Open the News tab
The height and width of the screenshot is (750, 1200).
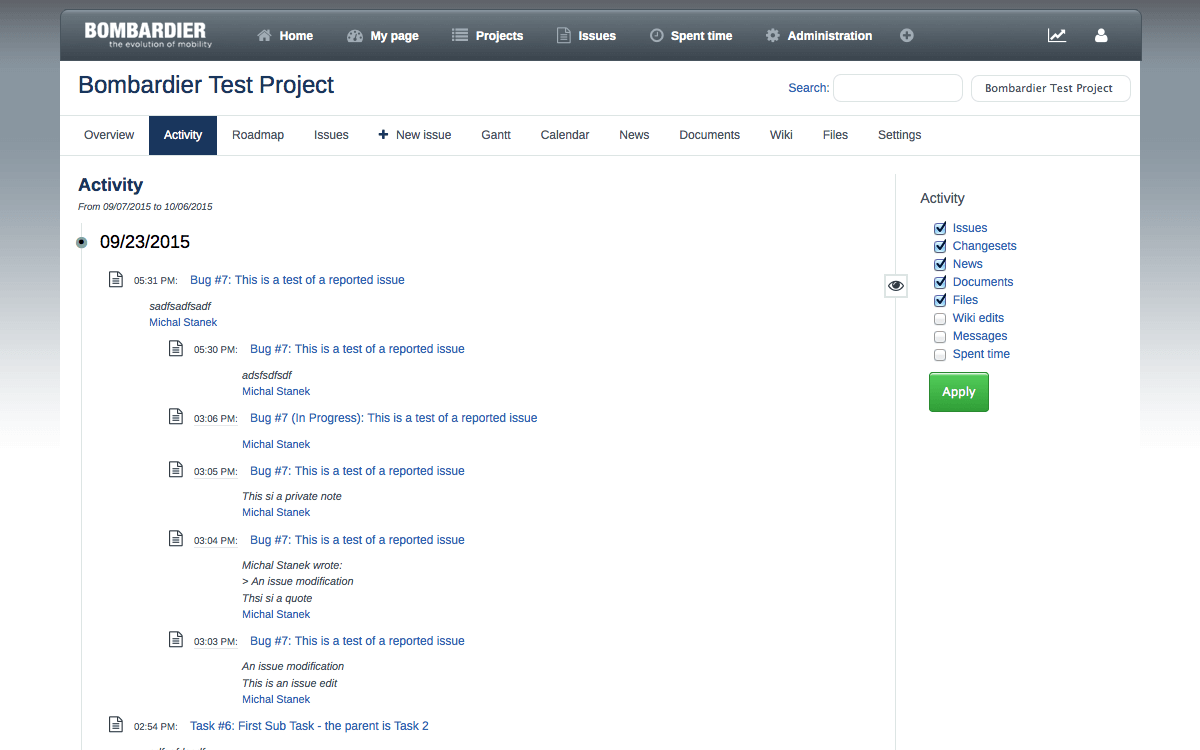click(634, 135)
